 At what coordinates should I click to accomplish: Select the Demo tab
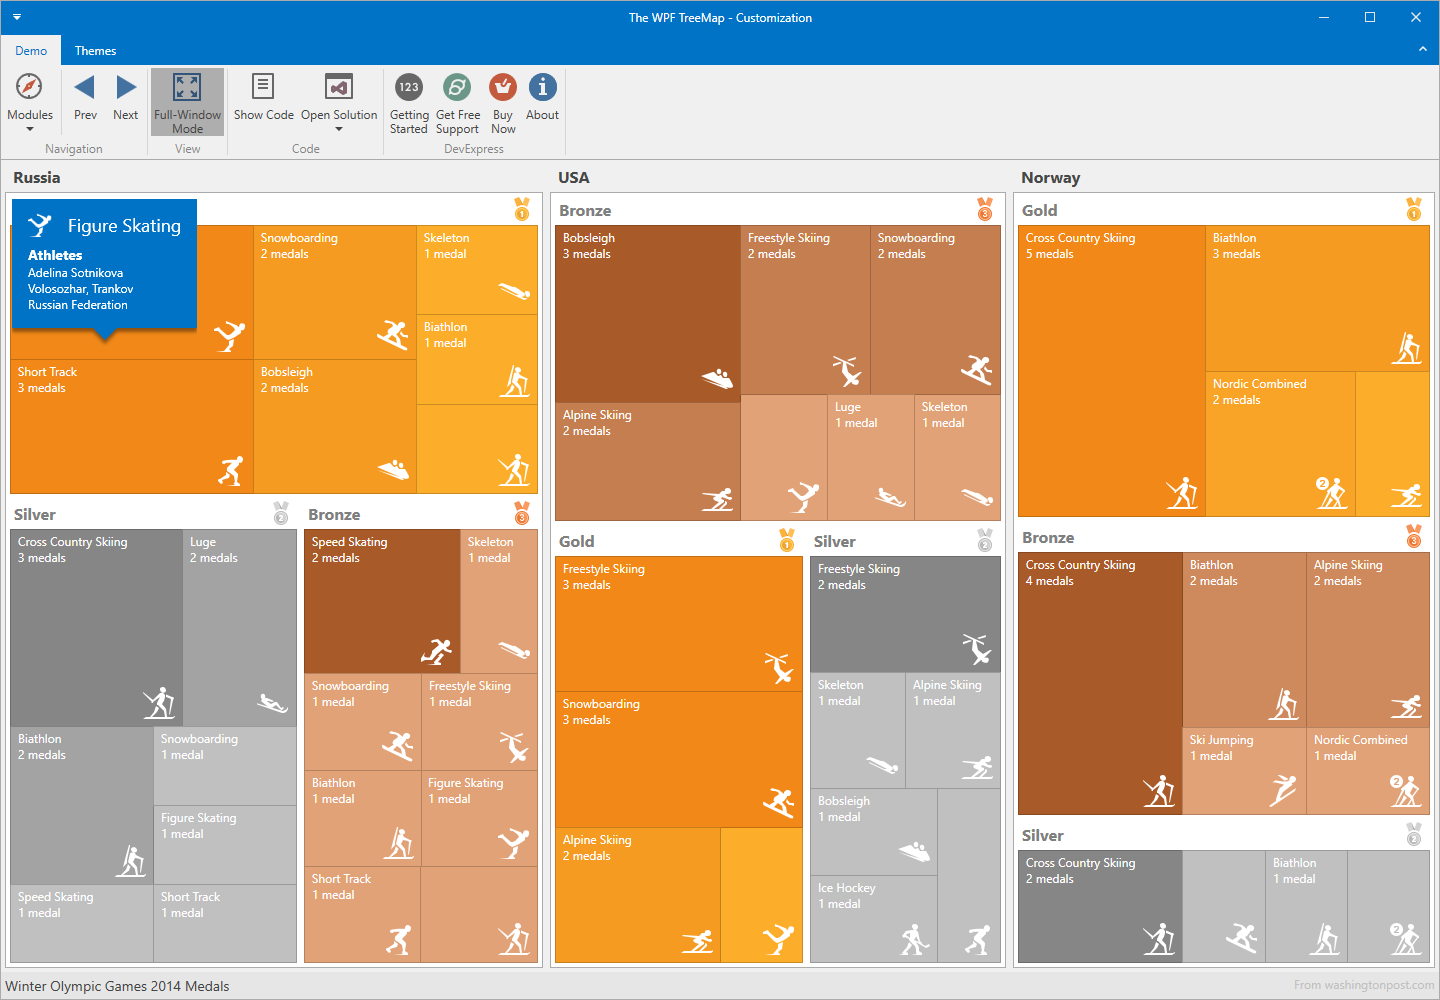click(31, 50)
